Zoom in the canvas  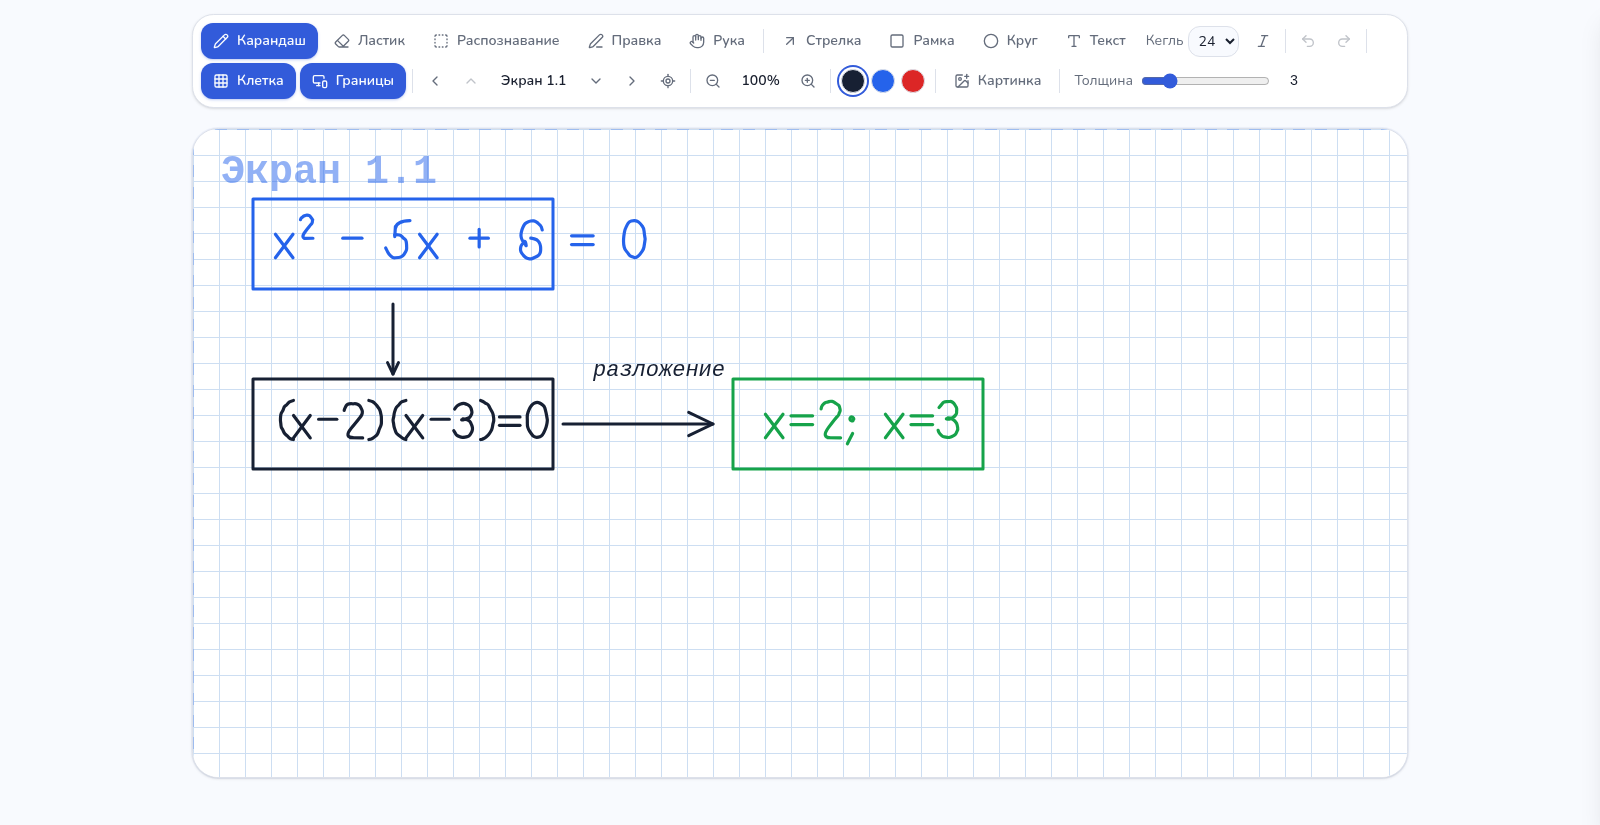pyautogui.click(x=808, y=81)
